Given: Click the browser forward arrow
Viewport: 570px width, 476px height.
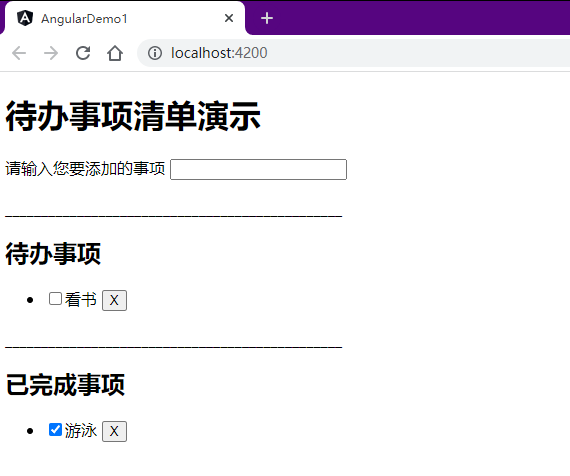Looking at the screenshot, I should (51, 53).
